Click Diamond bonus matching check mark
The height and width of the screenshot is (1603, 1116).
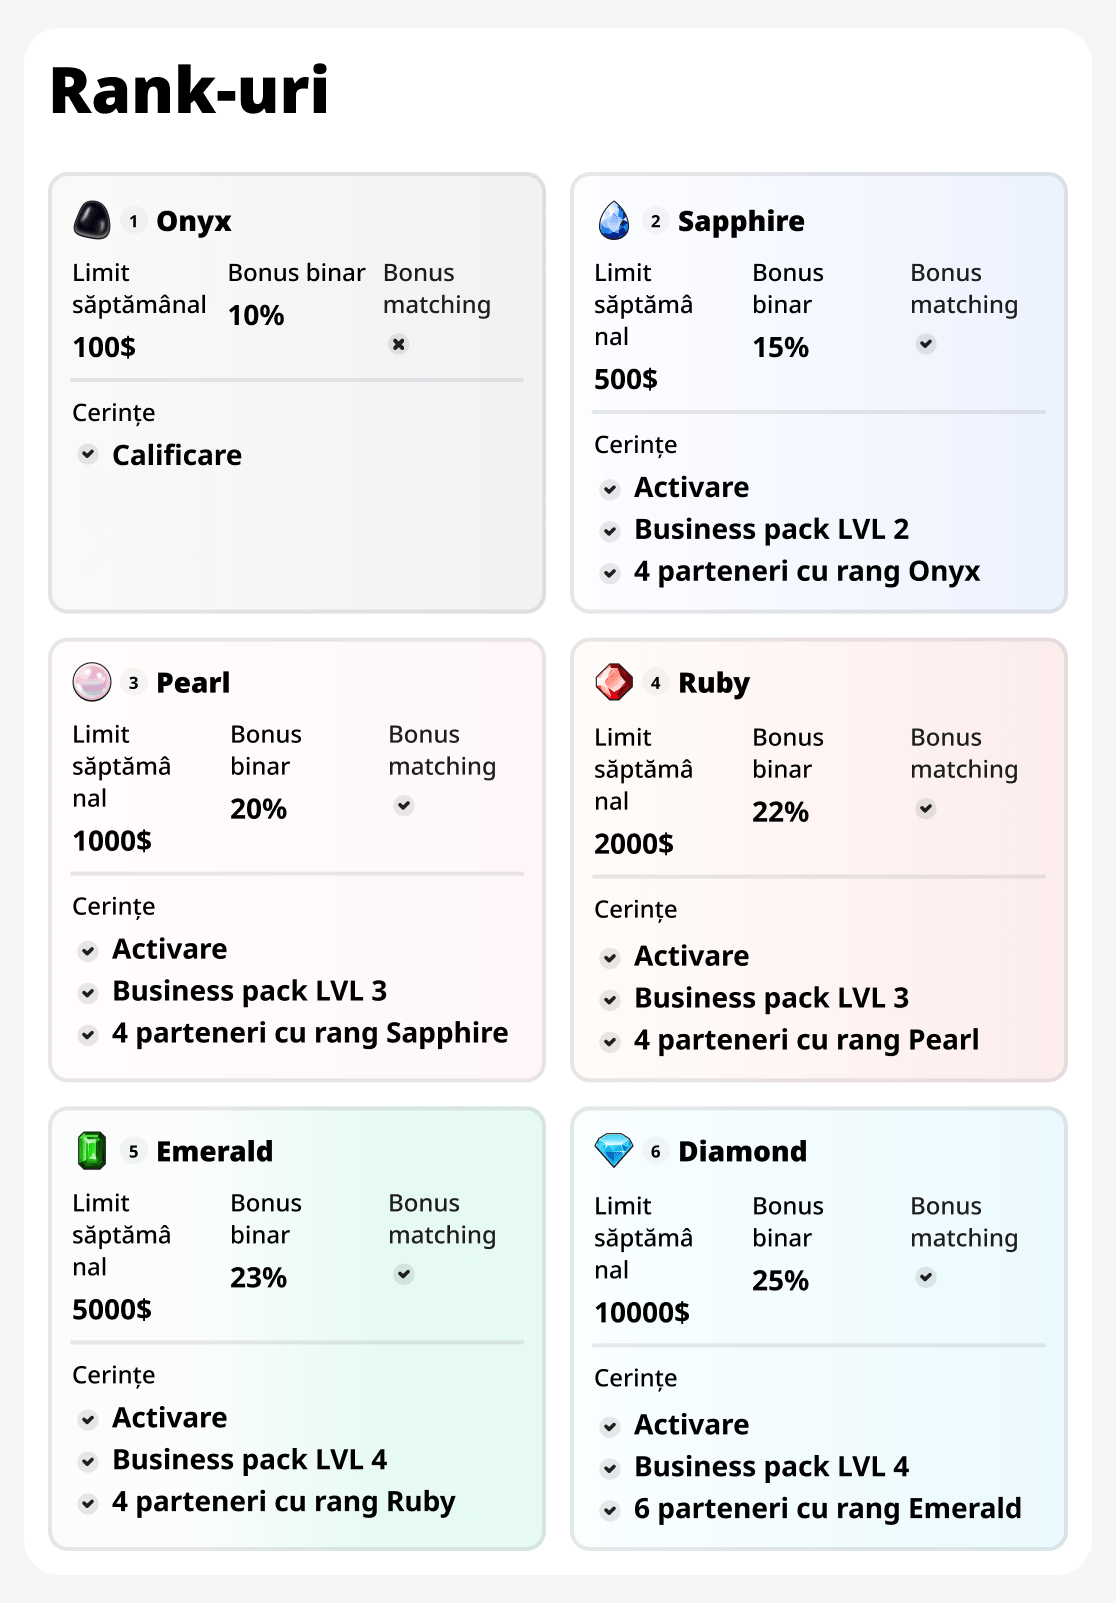click(x=926, y=1277)
